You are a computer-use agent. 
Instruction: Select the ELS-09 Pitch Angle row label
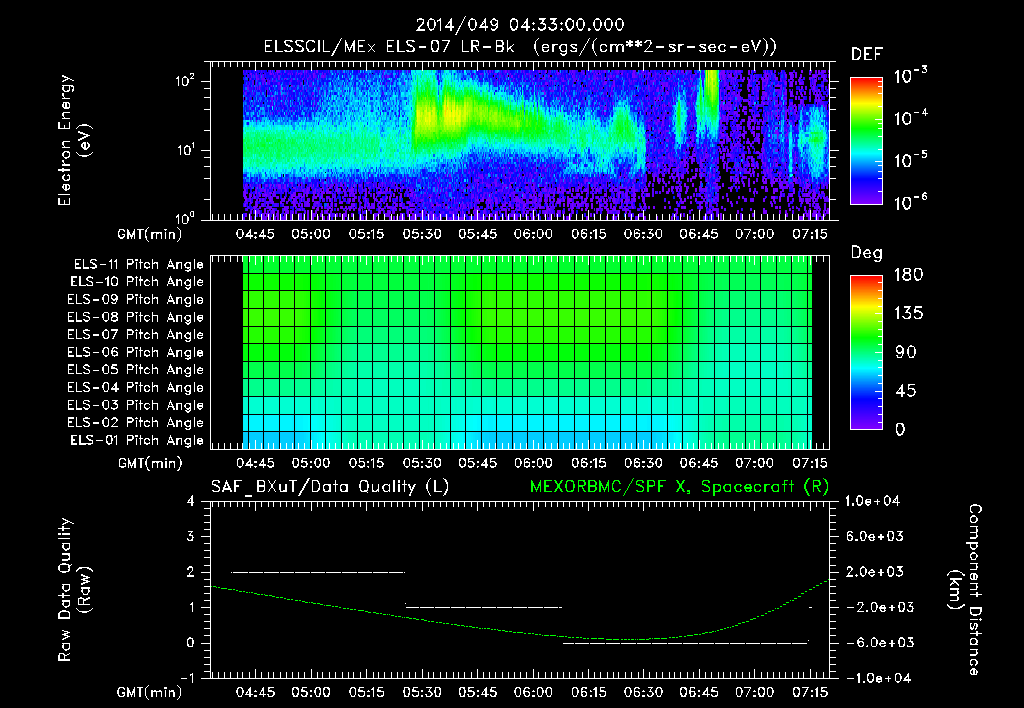pos(136,300)
